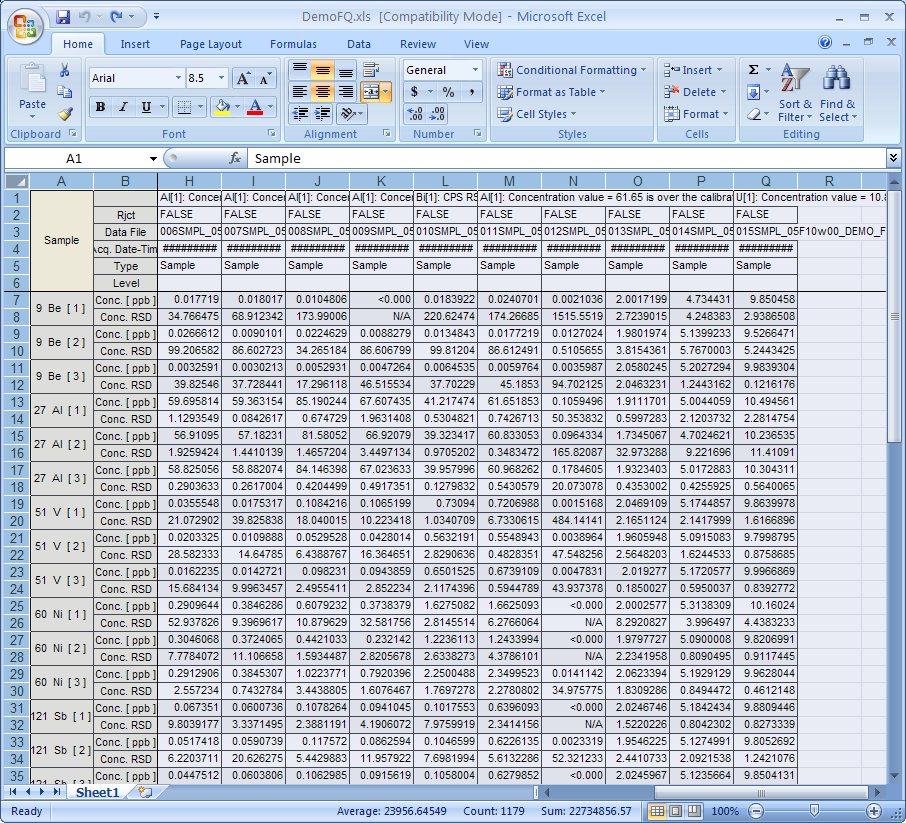Viewport: 906px width, 823px height.
Task: Click Merge and Center icon
Action: (370, 92)
